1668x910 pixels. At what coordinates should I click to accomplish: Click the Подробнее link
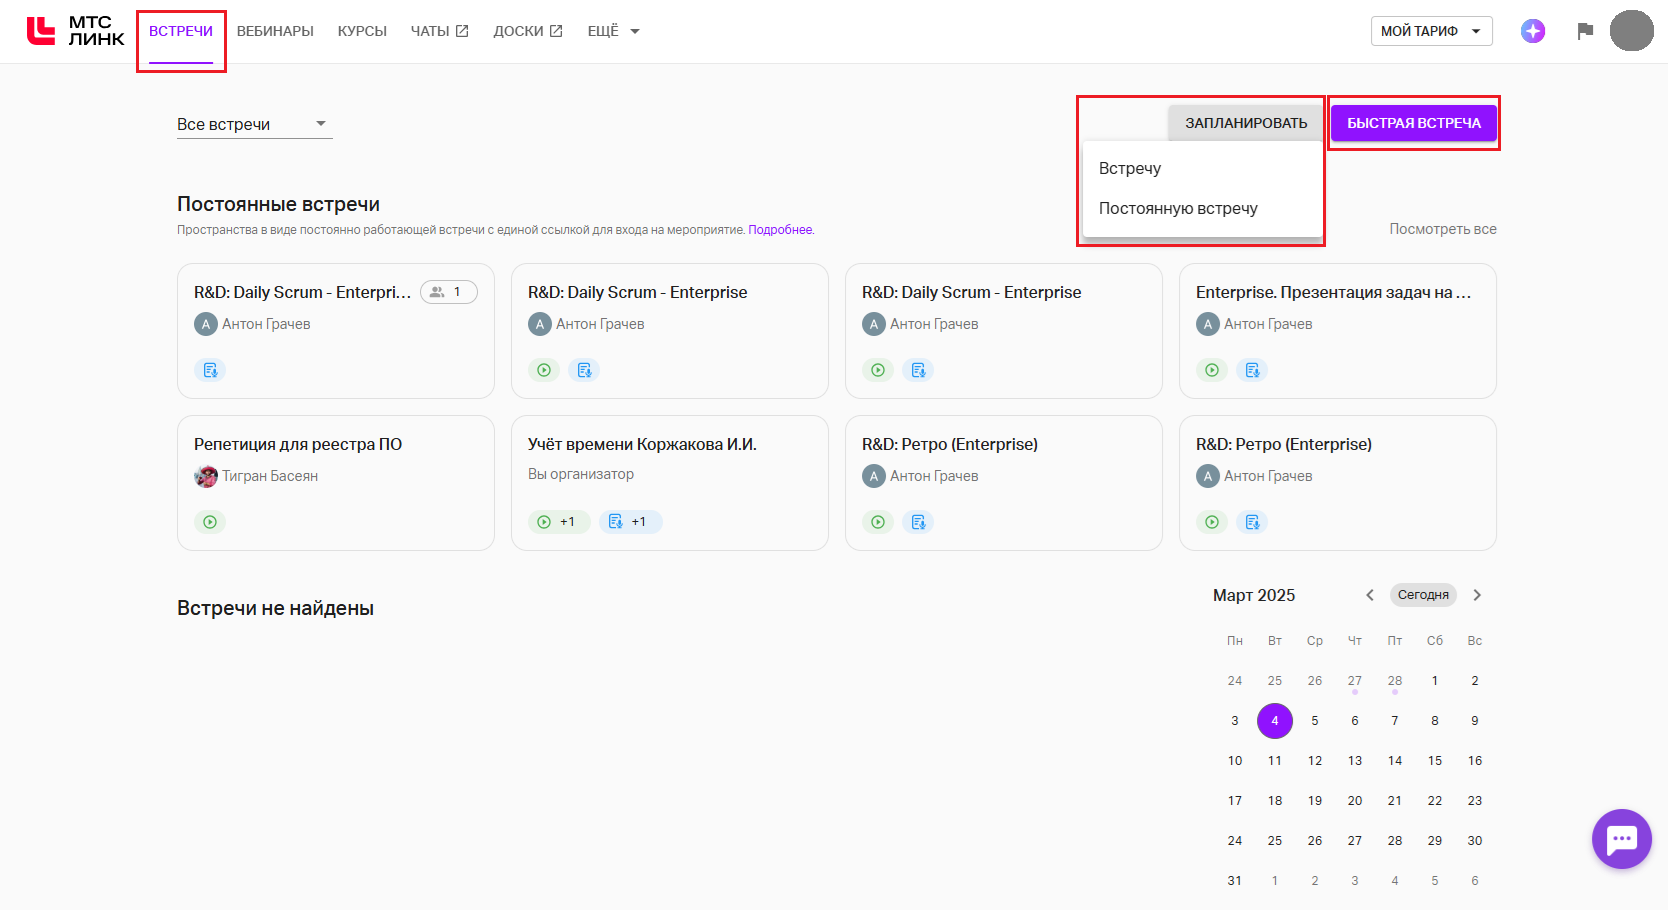[780, 230]
